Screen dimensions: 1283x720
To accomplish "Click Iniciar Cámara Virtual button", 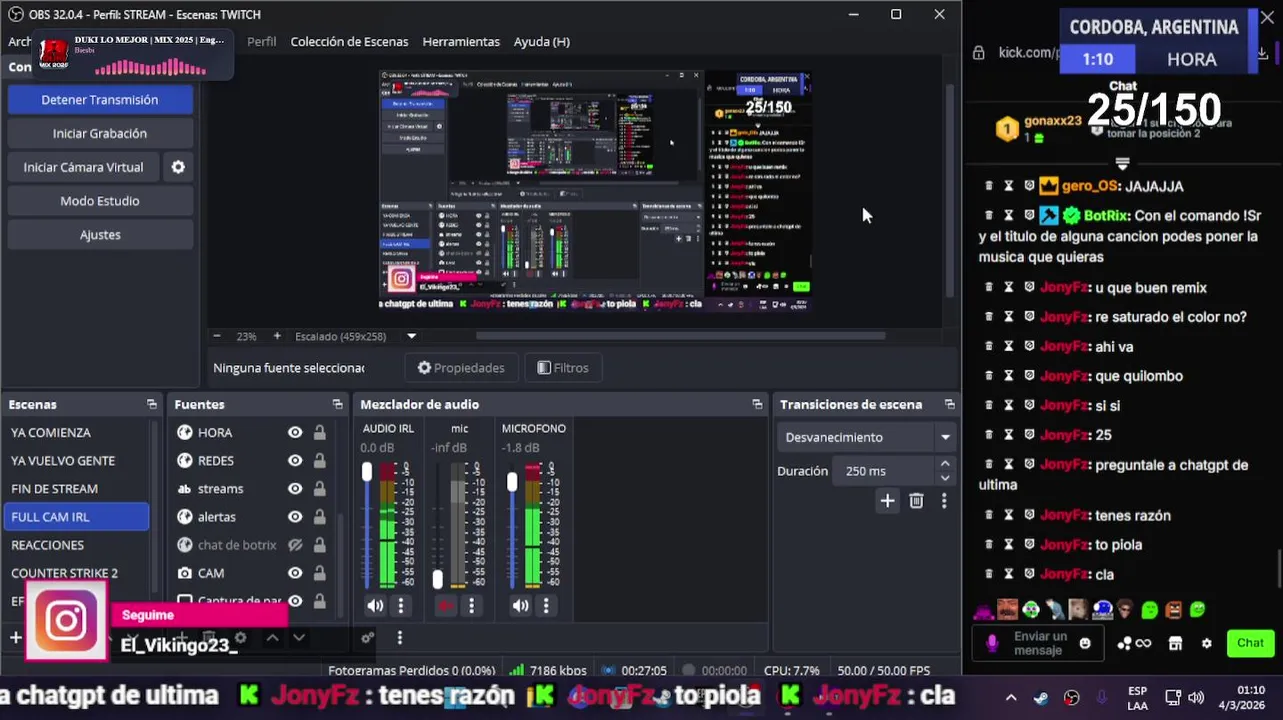I will [84, 167].
